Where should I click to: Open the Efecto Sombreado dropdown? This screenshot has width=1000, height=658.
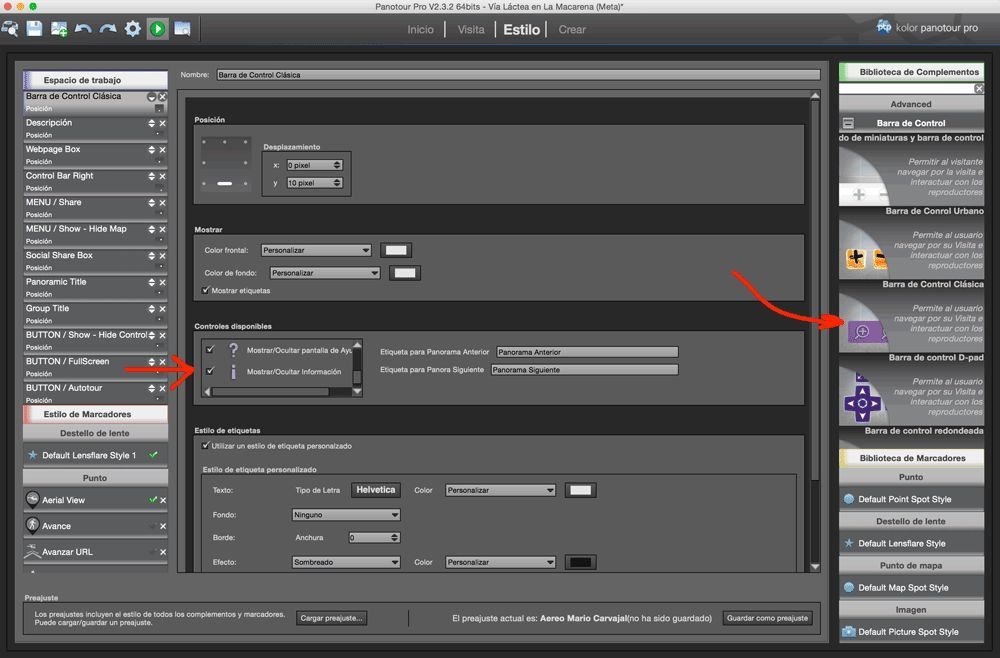(346, 562)
